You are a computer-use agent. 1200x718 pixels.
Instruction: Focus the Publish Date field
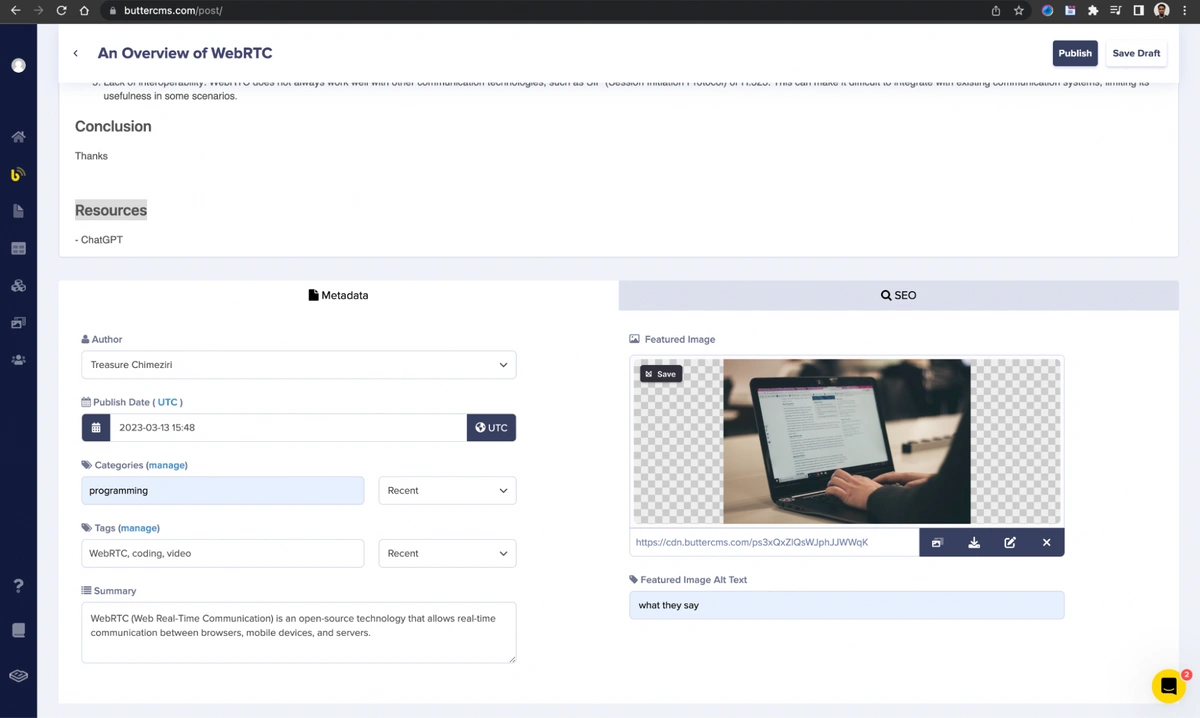click(288, 428)
